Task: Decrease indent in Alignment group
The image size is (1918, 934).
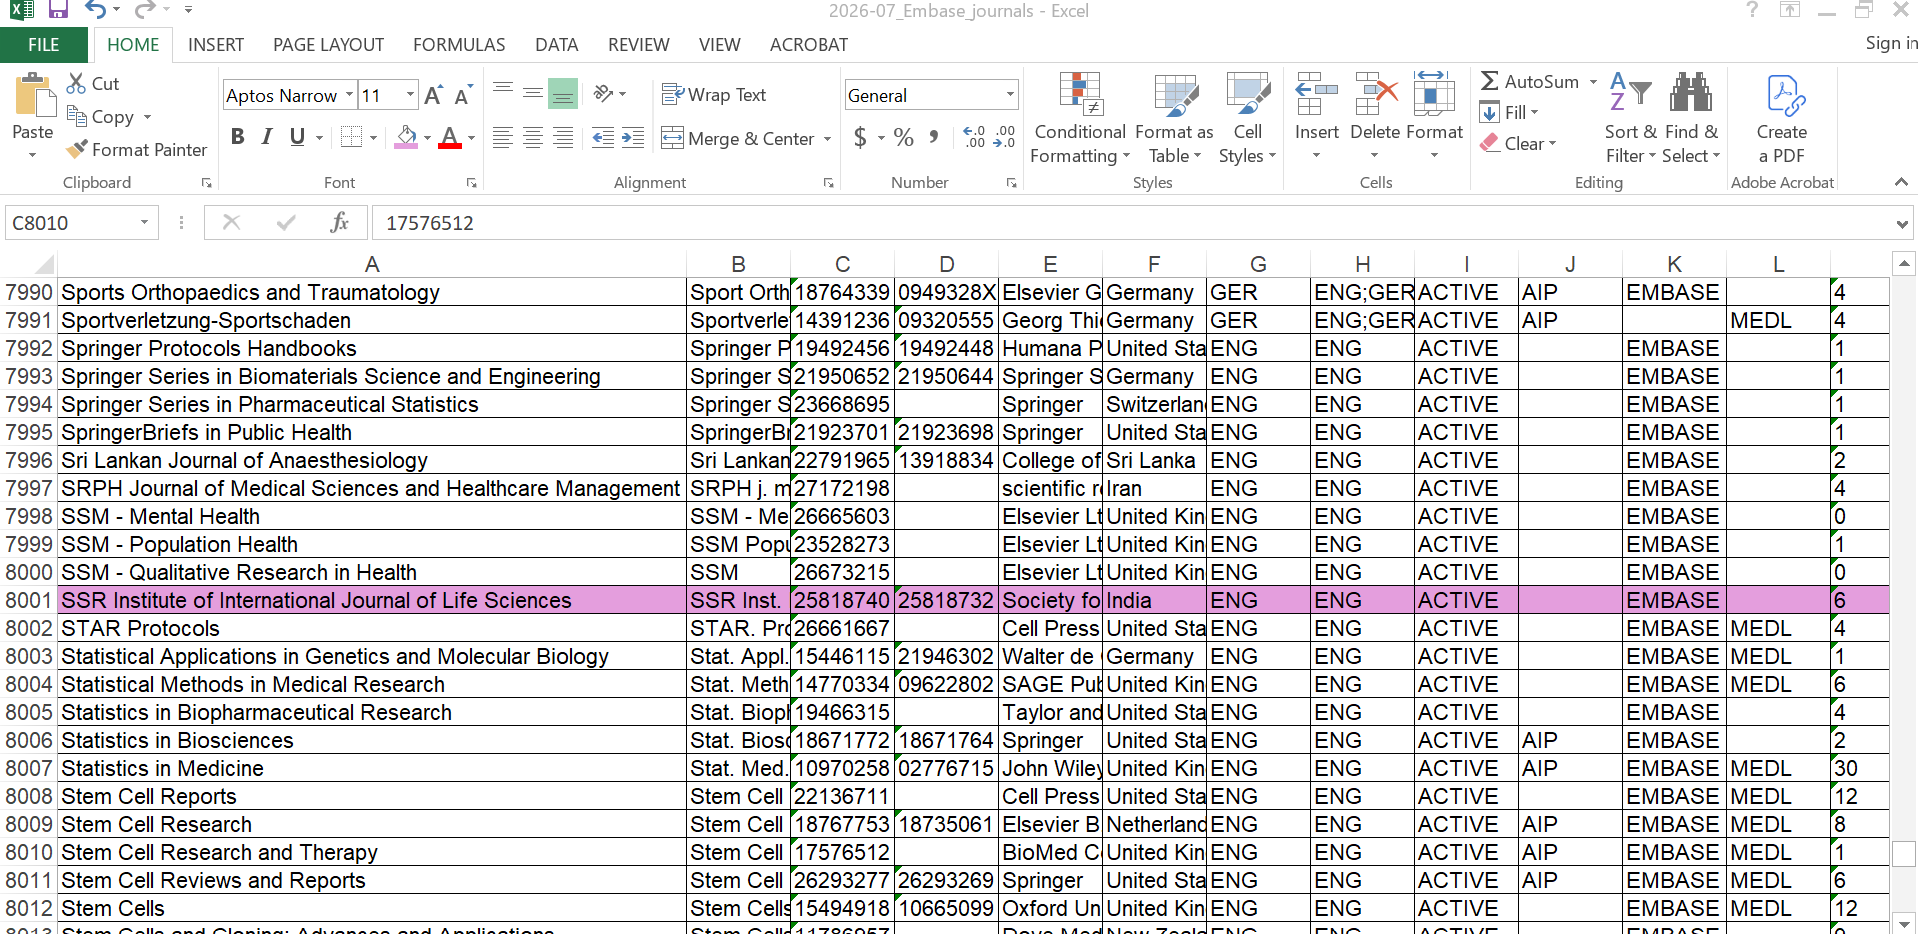Action: (603, 138)
